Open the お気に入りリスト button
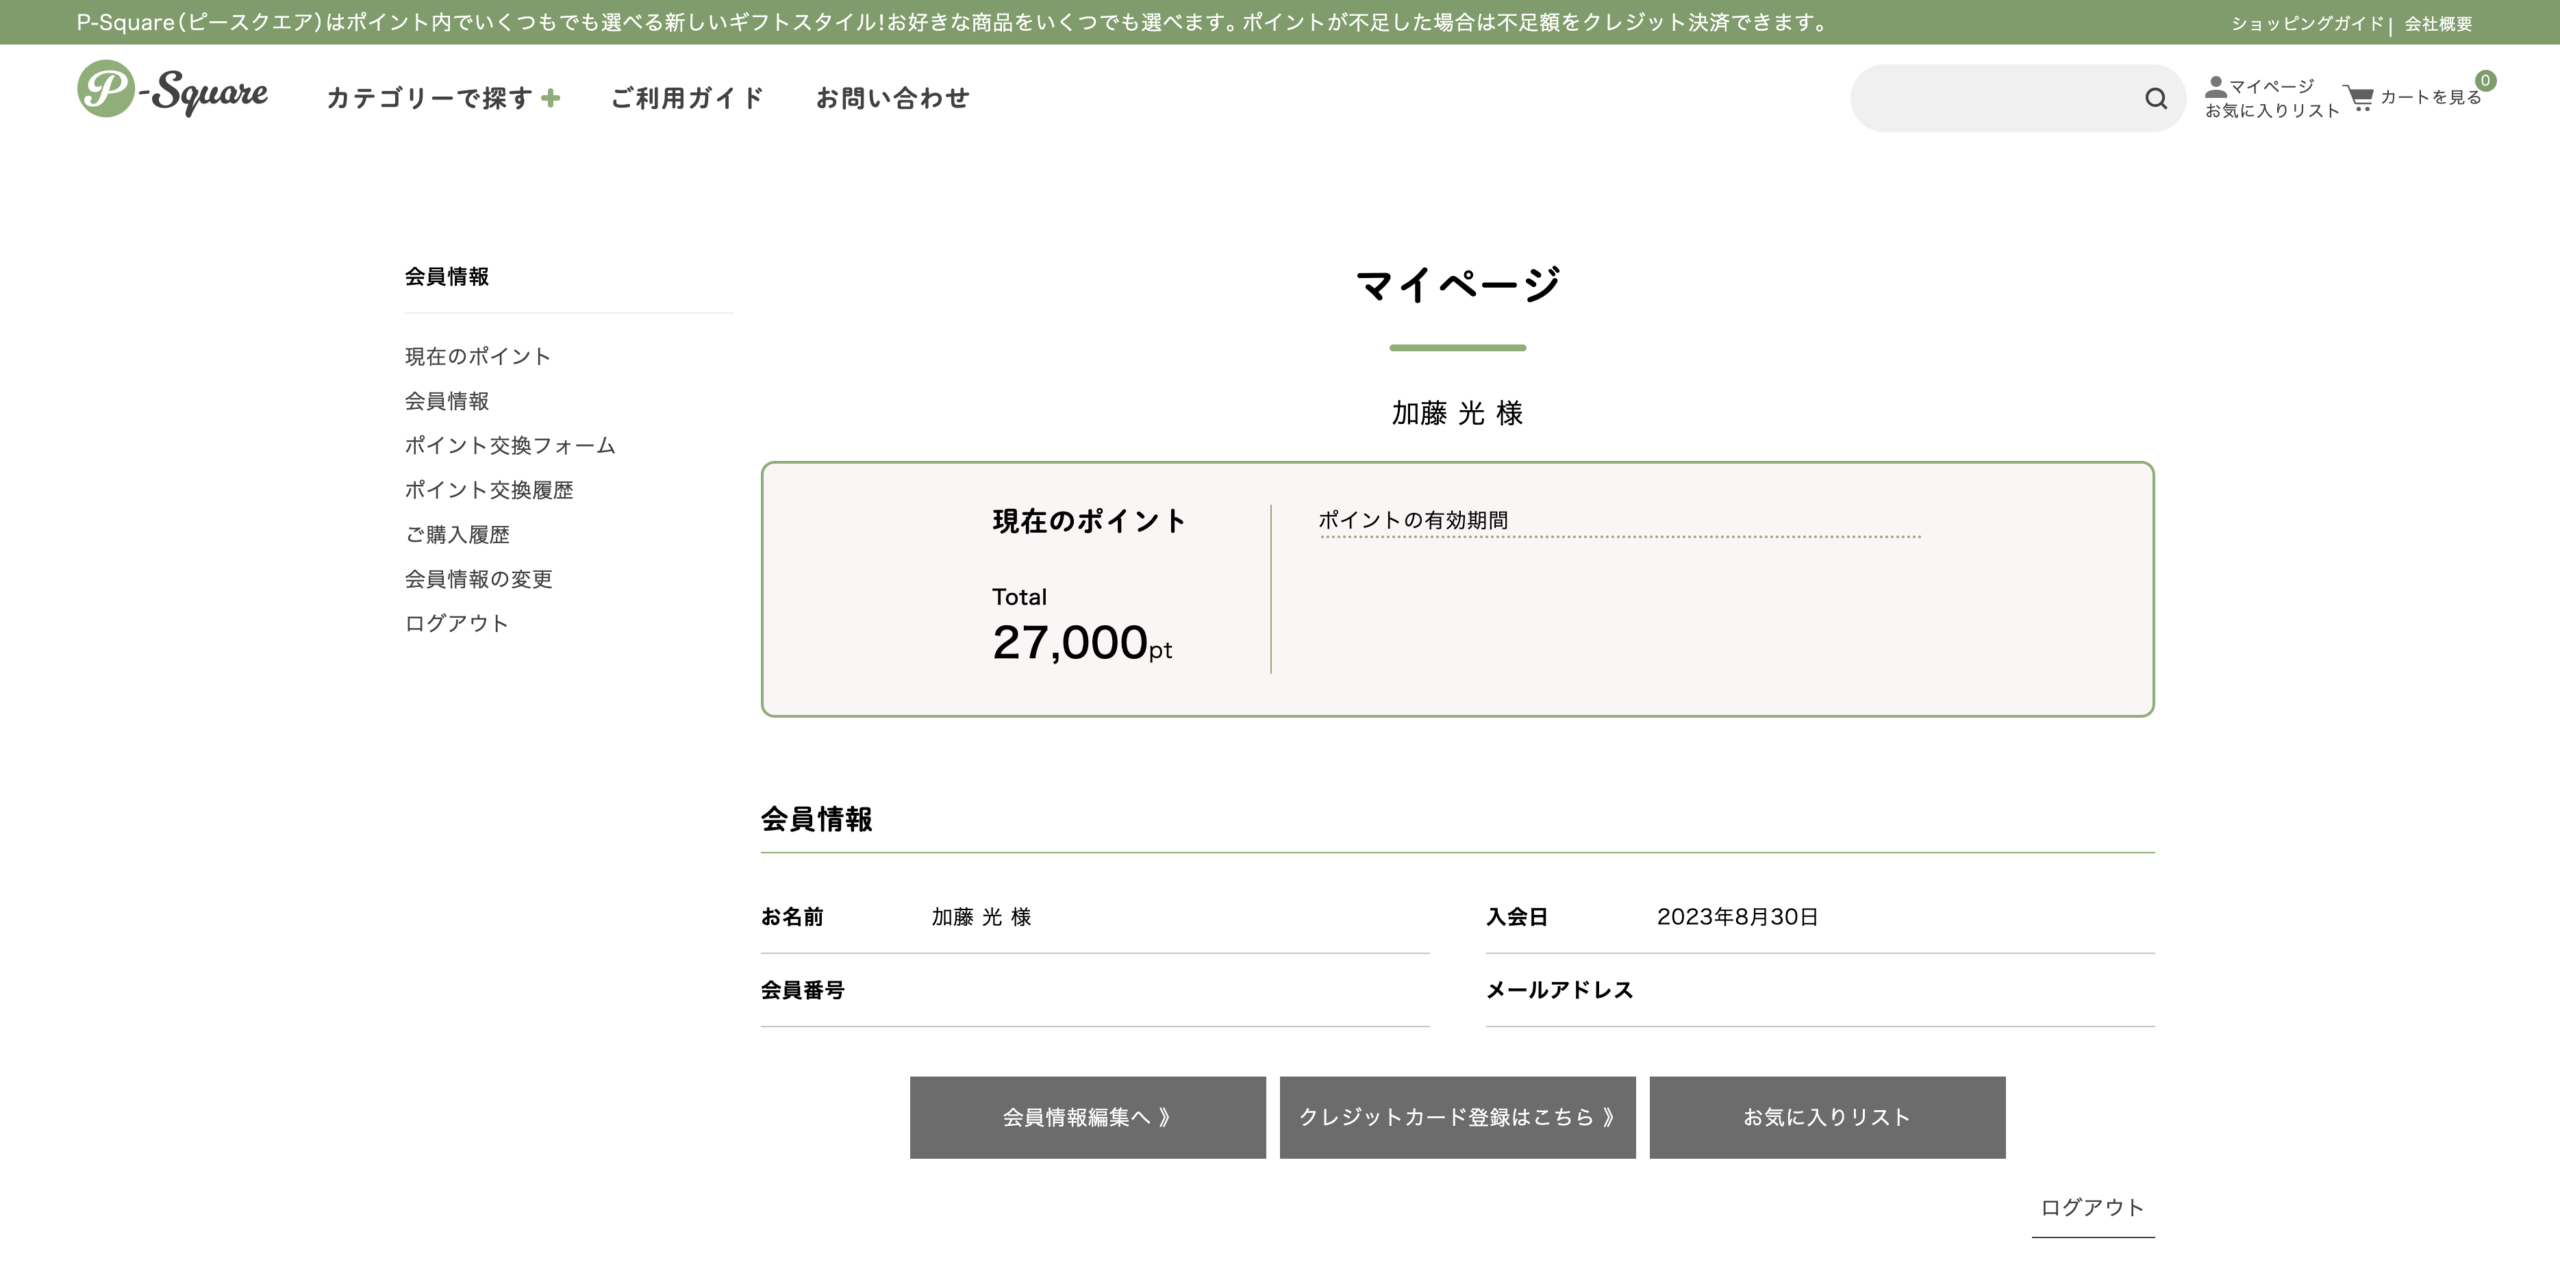Viewport: 2560px width, 1282px height. click(1827, 1117)
